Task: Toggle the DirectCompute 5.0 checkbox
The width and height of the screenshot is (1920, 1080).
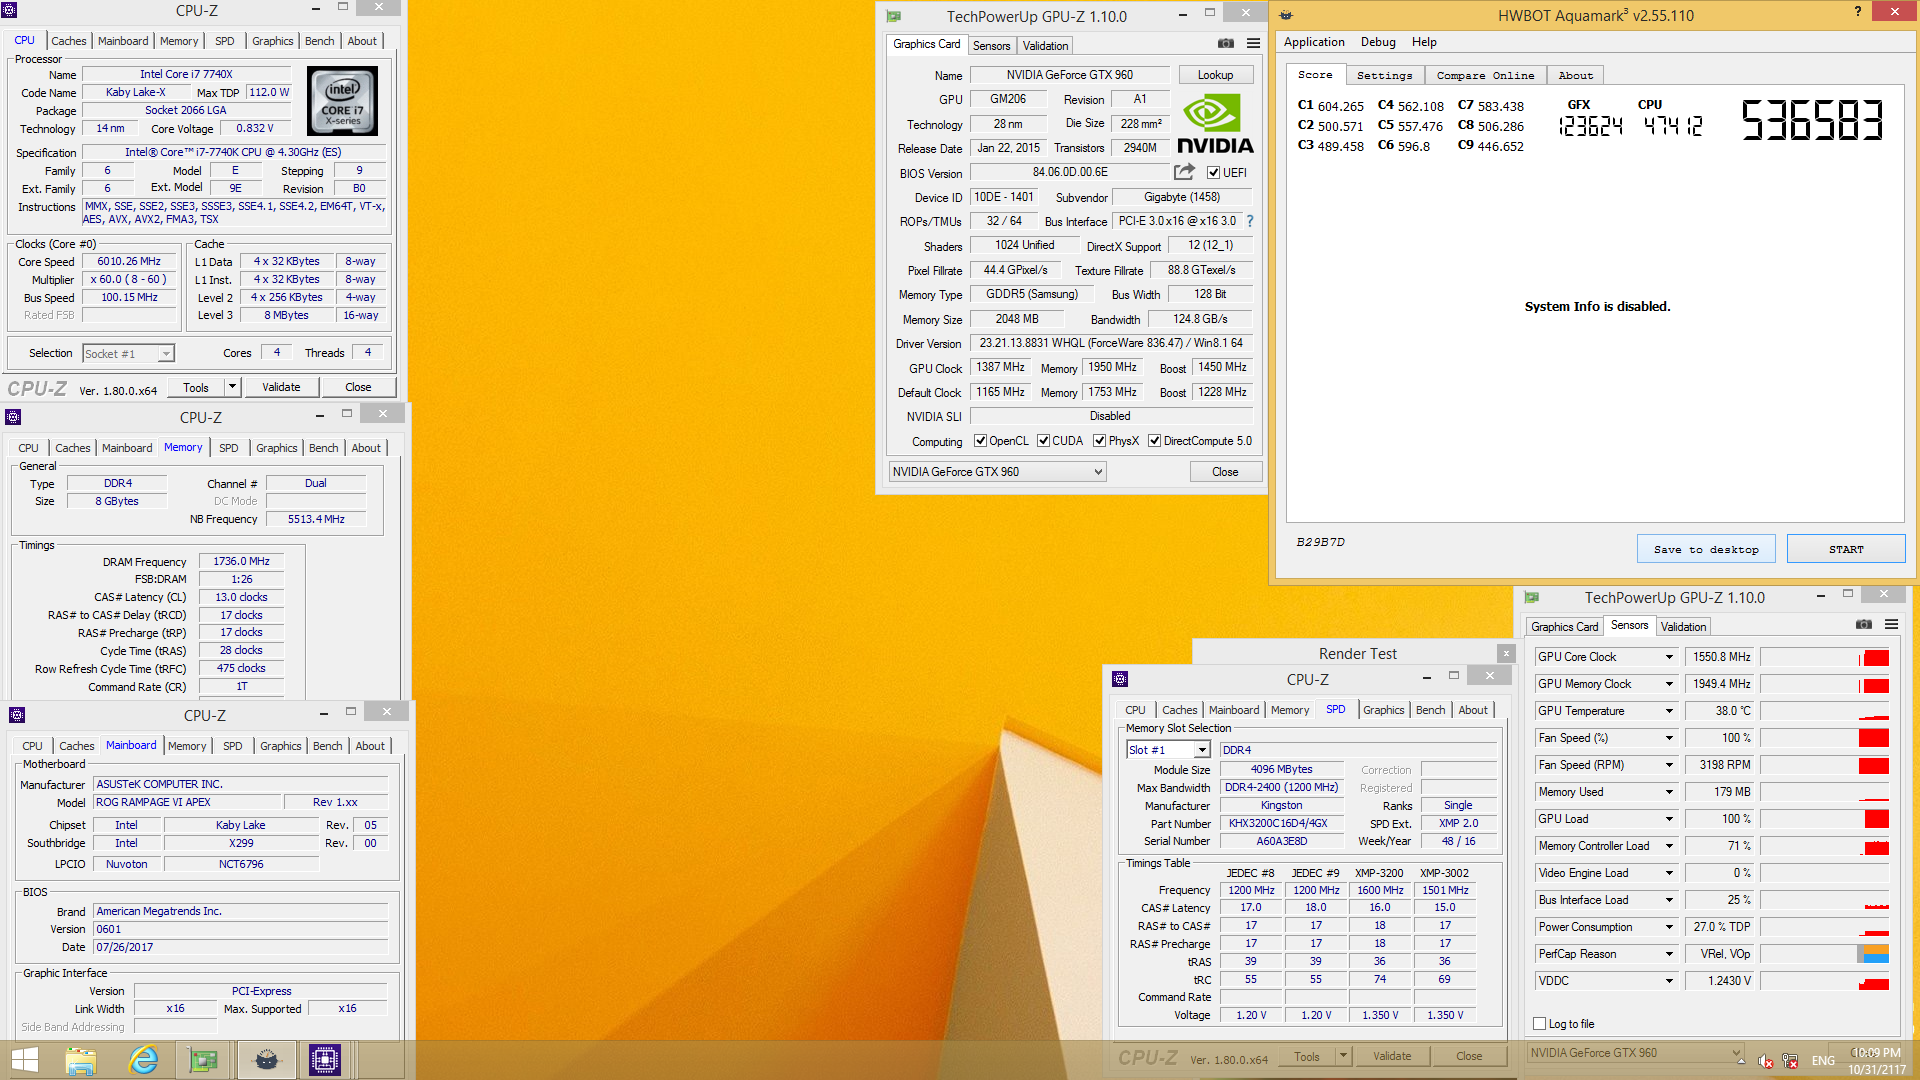Action: click(x=1155, y=441)
